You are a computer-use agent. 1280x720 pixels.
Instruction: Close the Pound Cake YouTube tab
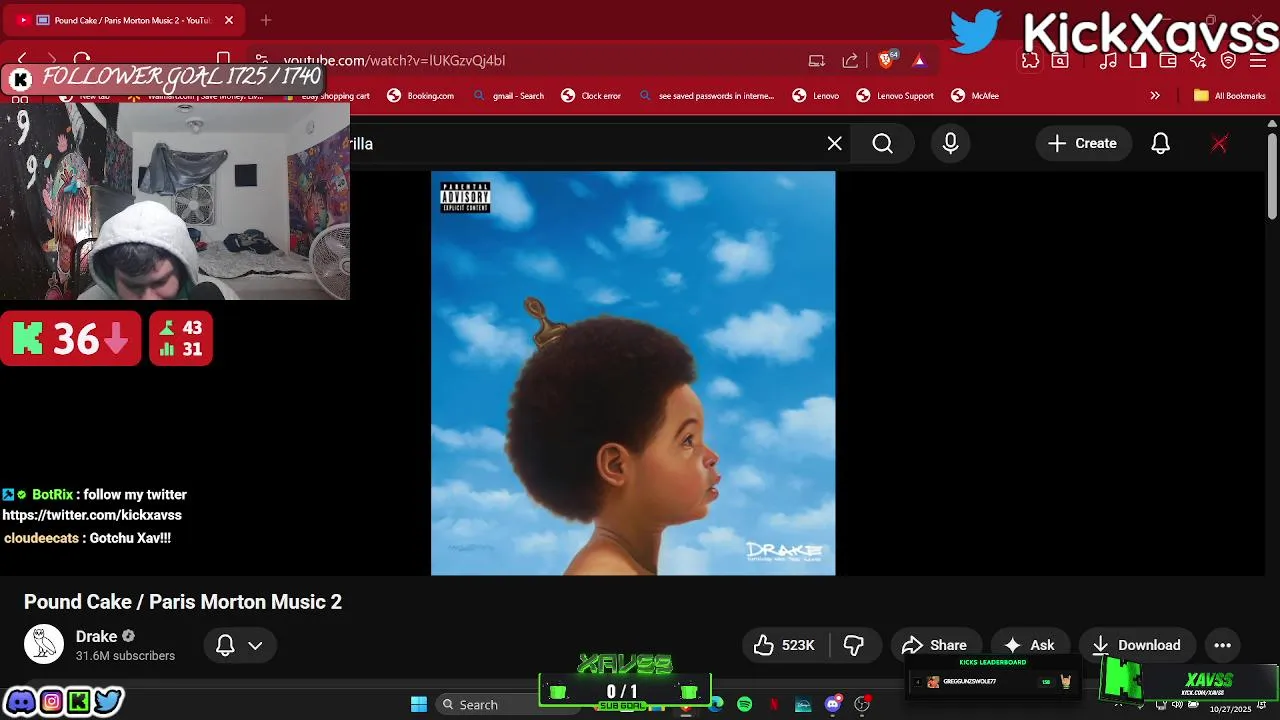(x=228, y=20)
